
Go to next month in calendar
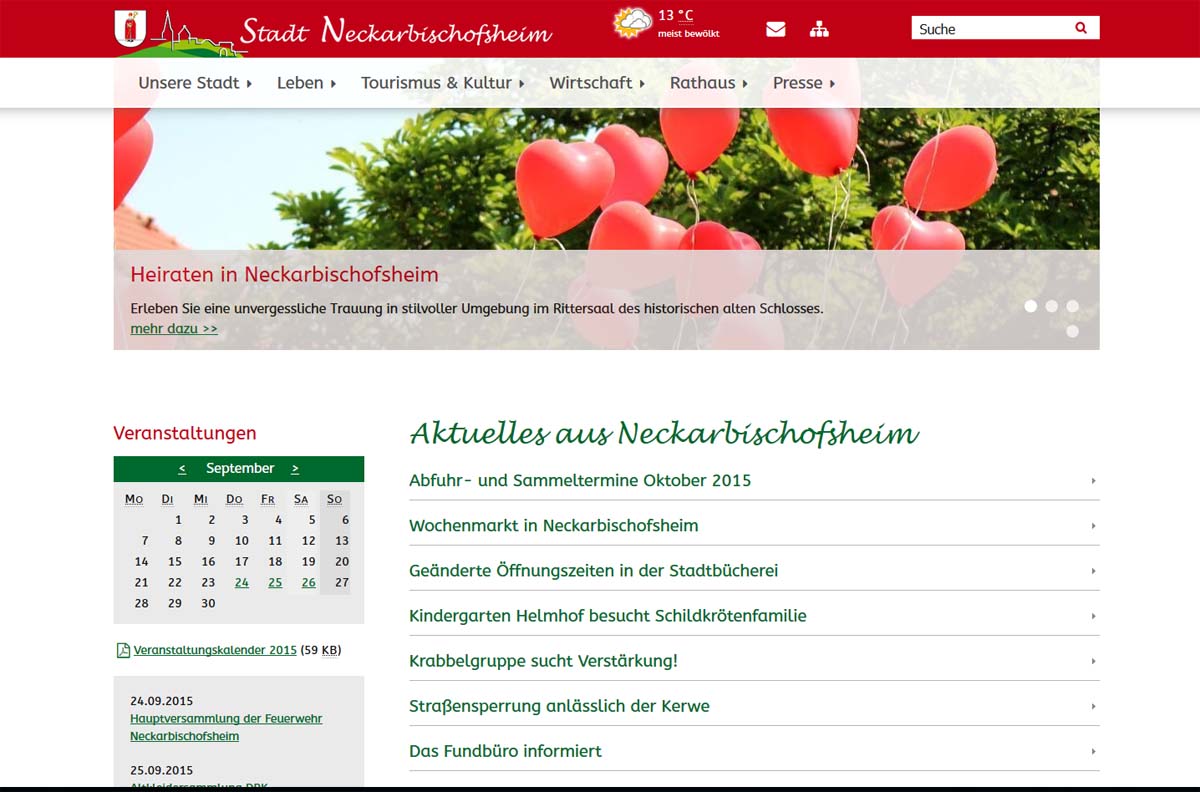pyautogui.click(x=295, y=468)
